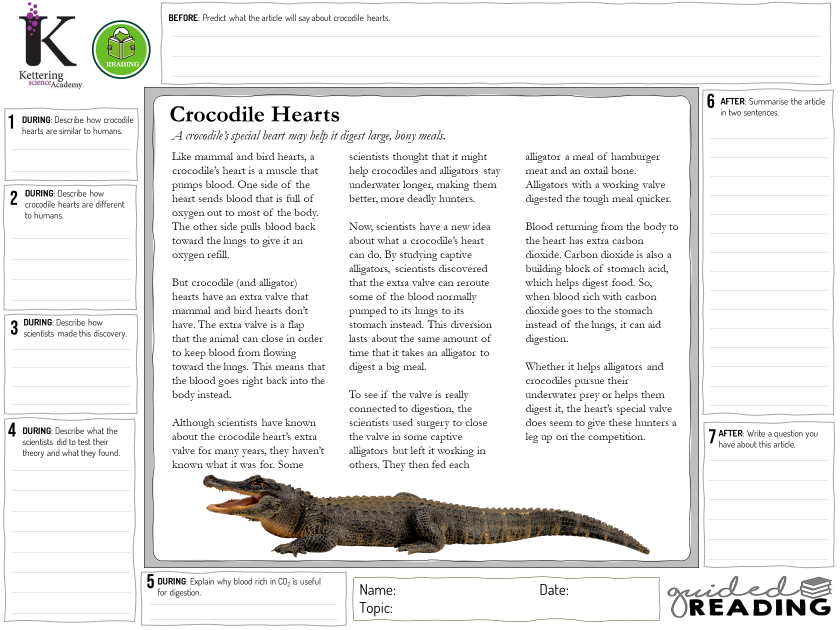Click the book icon inside the reading badge
Screen dimensions: 840x630
pos(121,44)
